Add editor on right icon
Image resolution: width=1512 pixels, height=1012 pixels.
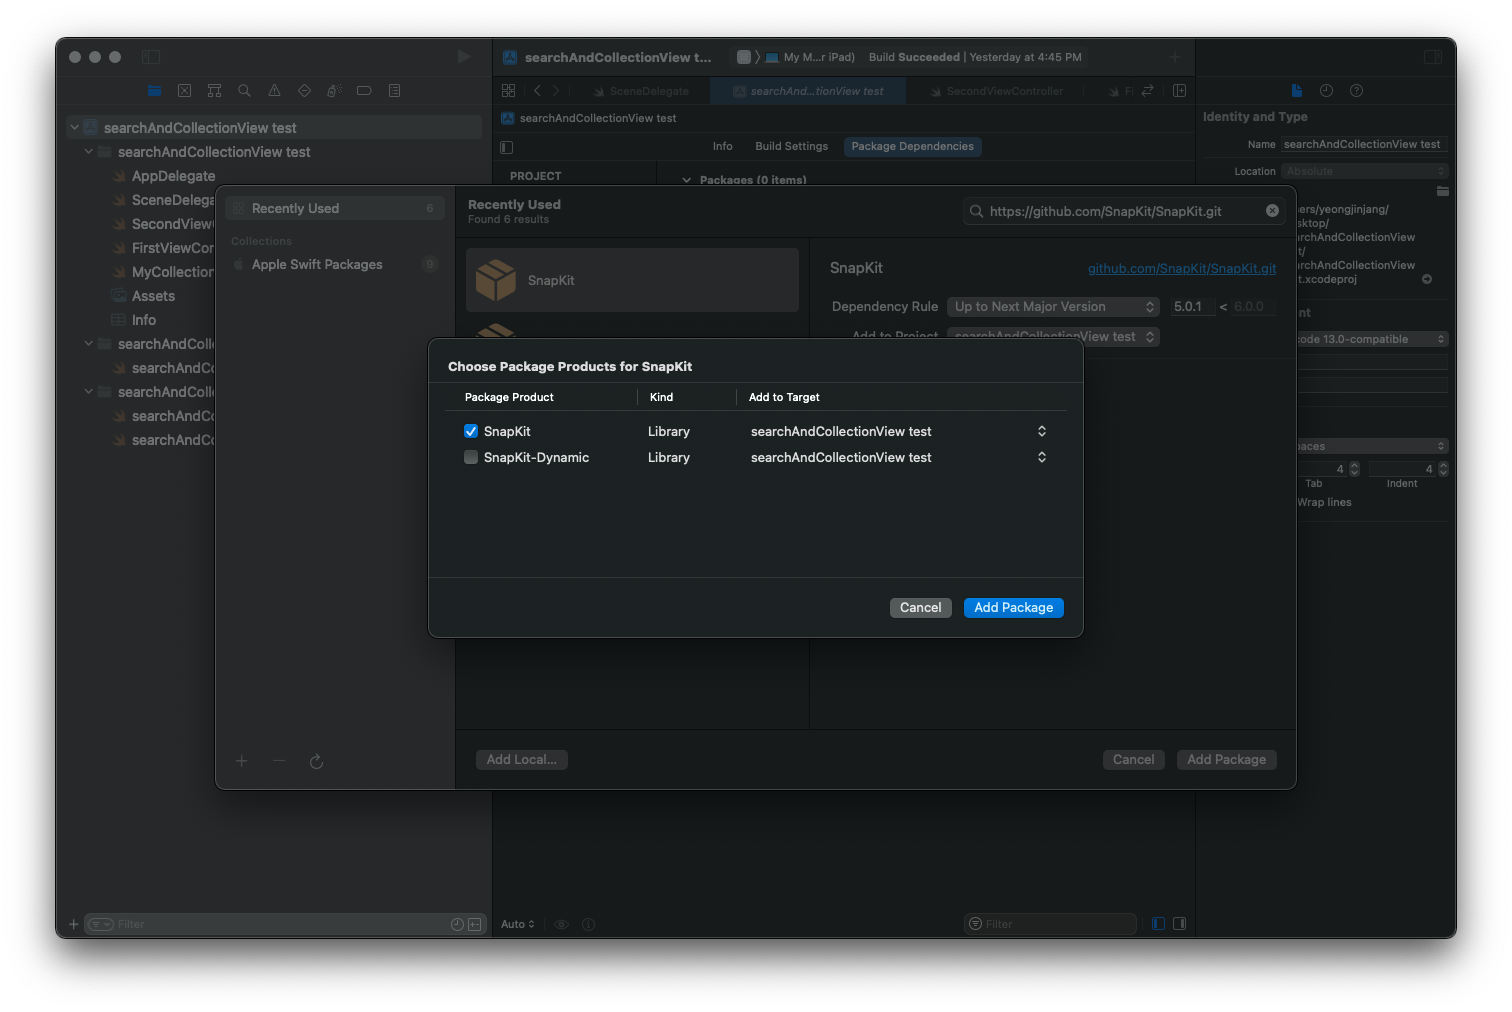coord(1179,90)
